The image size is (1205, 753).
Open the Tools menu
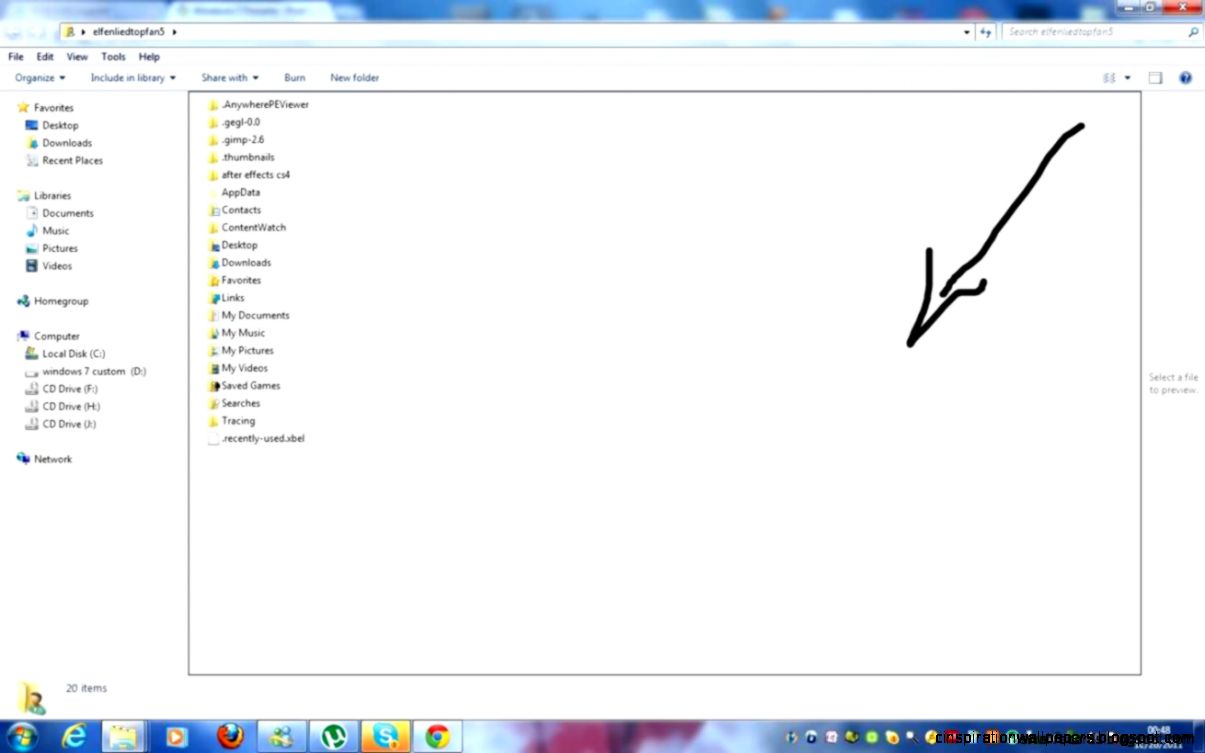pyautogui.click(x=112, y=56)
